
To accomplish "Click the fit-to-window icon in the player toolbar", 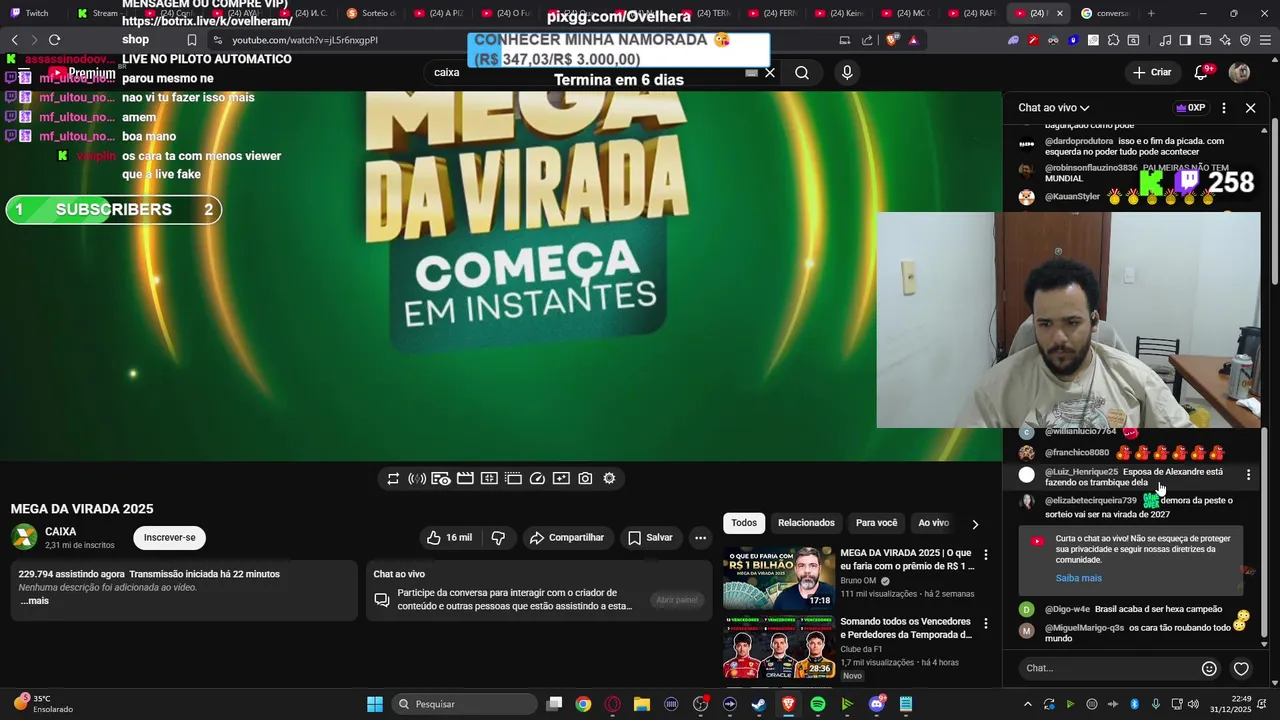I will [489, 479].
